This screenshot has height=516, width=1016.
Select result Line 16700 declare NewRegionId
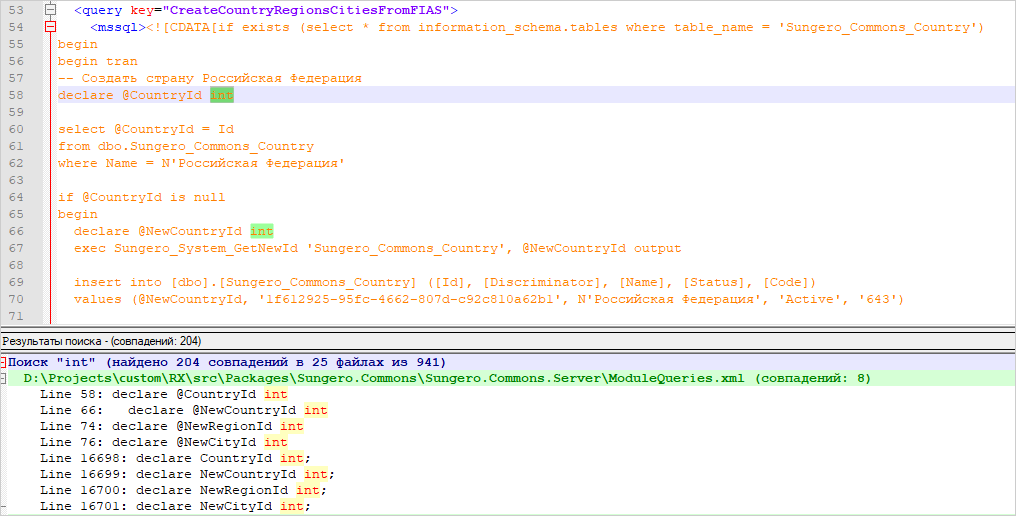coord(183,490)
